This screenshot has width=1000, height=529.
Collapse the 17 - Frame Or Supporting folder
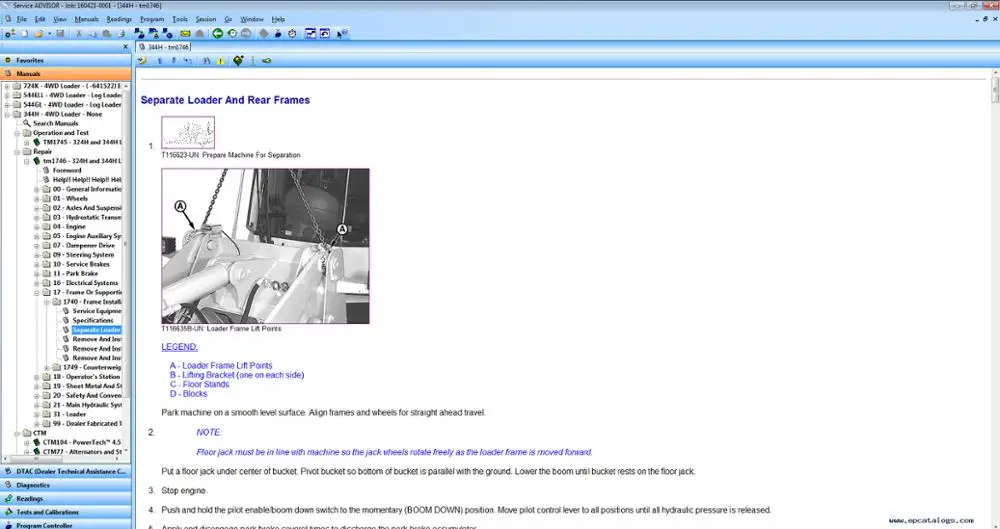(37, 292)
